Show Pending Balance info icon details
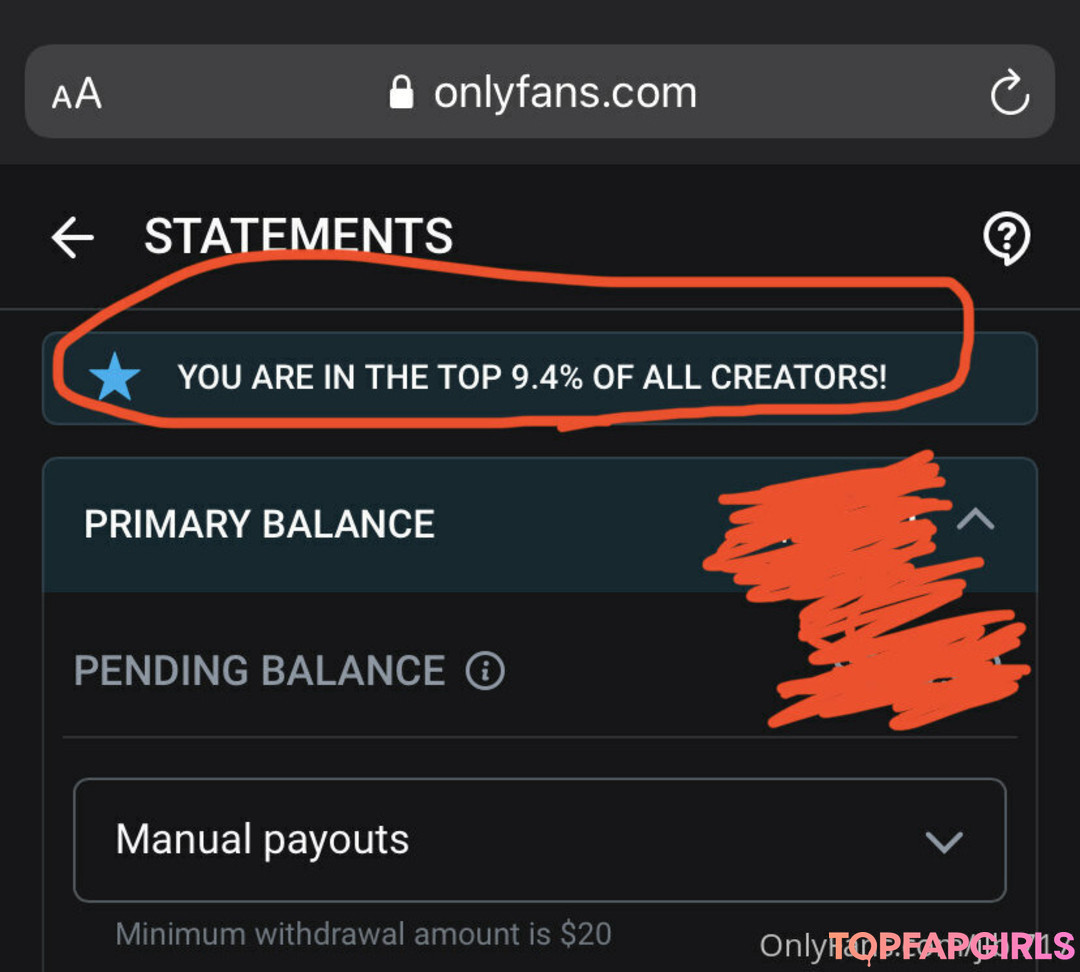Viewport: 1080px width, 972px height. click(485, 671)
